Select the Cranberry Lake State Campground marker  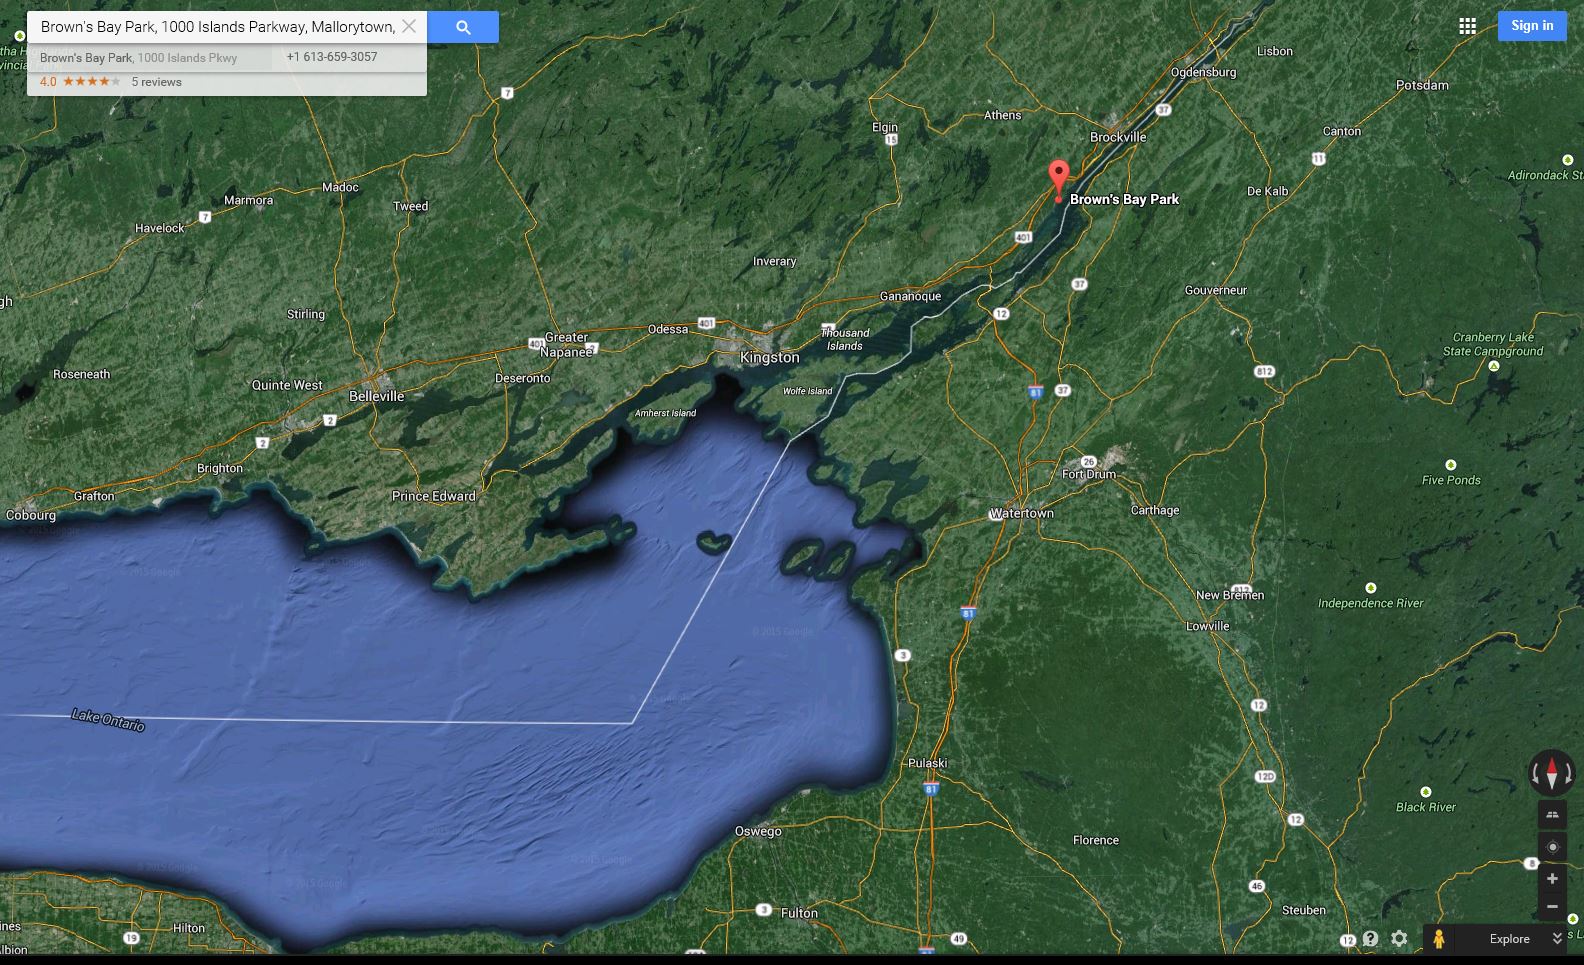pyautogui.click(x=1494, y=366)
